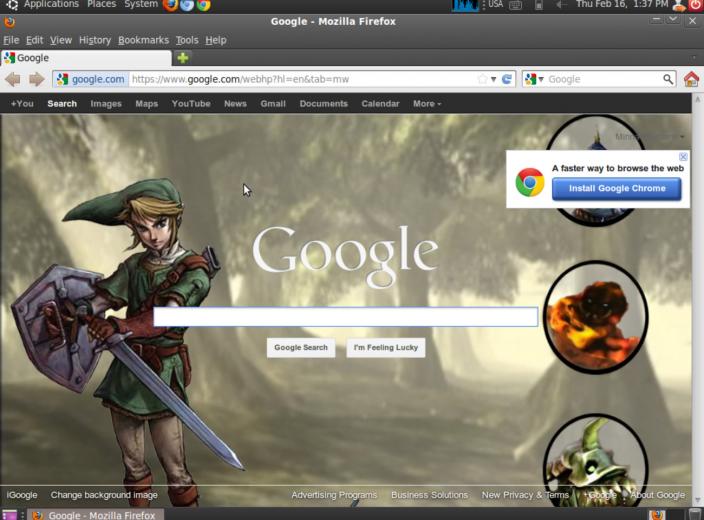The height and width of the screenshot is (520, 704).
Task: Open Calendar from the Google bar
Action: pyautogui.click(x=380, y=104)
